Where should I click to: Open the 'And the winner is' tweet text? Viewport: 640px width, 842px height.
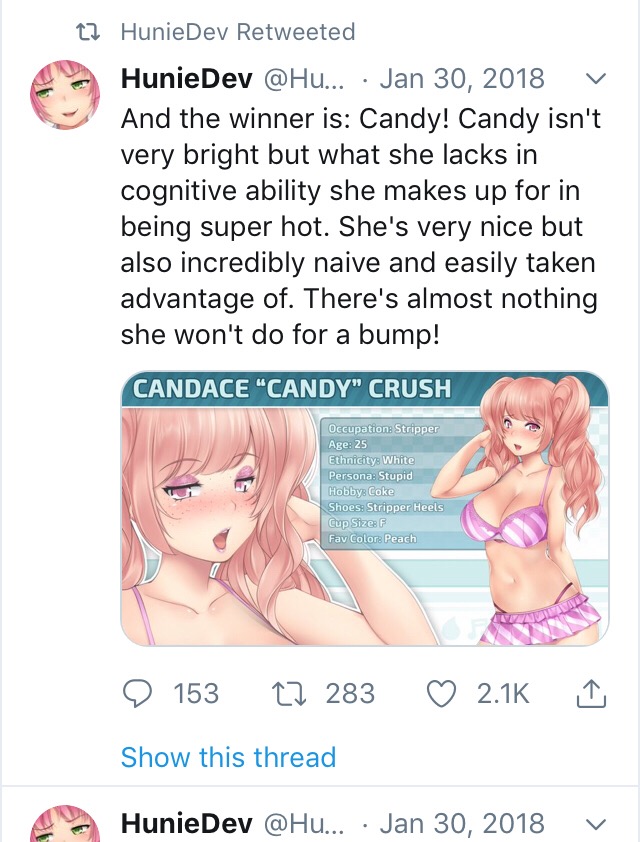point(360,227)
